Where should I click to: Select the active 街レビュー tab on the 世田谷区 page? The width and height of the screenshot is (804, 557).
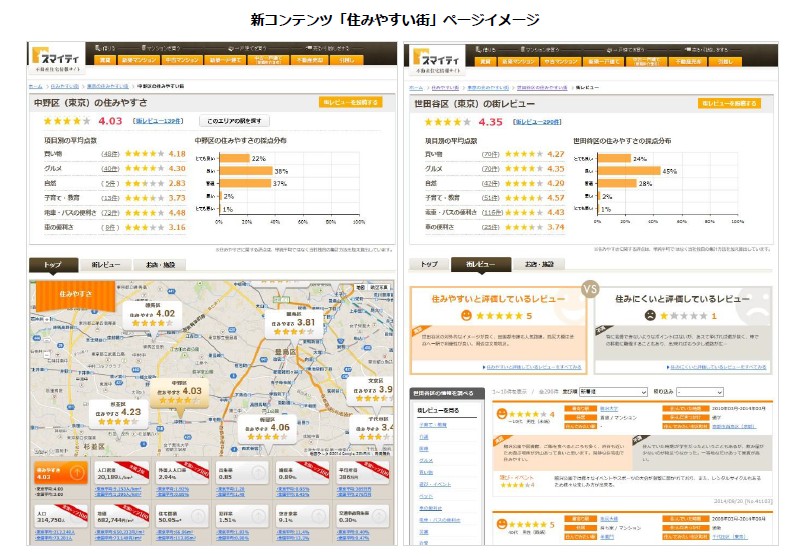(480, 264)
